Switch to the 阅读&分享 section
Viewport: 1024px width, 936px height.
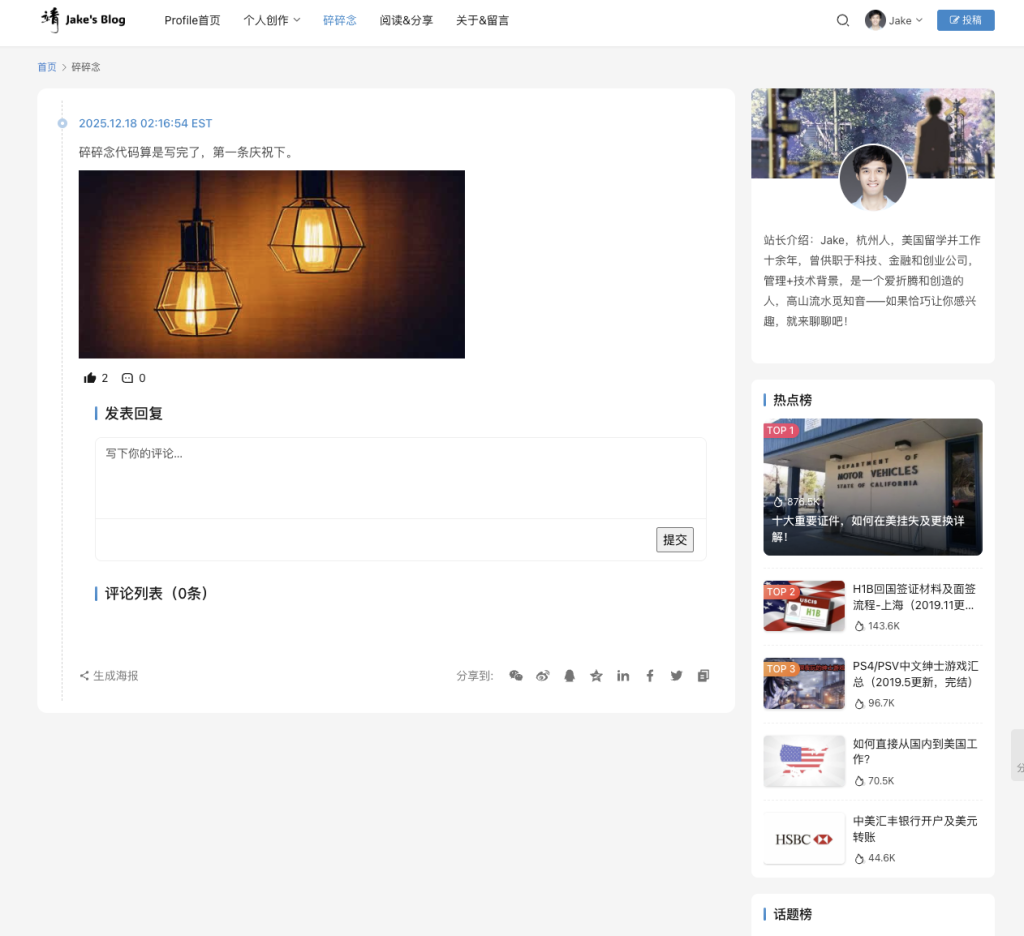[x=405, y=20]
